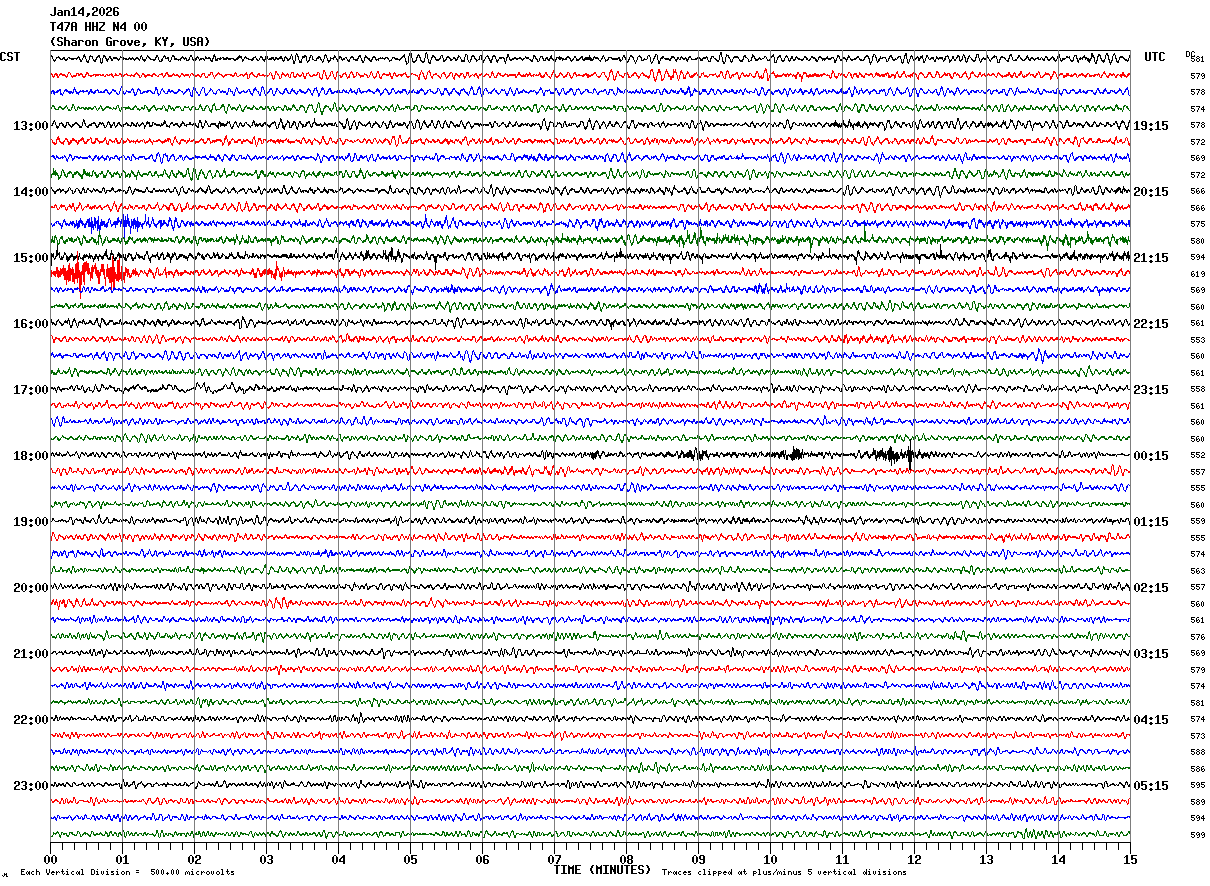Click the TIME (MINUTES) axis title
This screenshot has height=886, width=1210.
603,870
